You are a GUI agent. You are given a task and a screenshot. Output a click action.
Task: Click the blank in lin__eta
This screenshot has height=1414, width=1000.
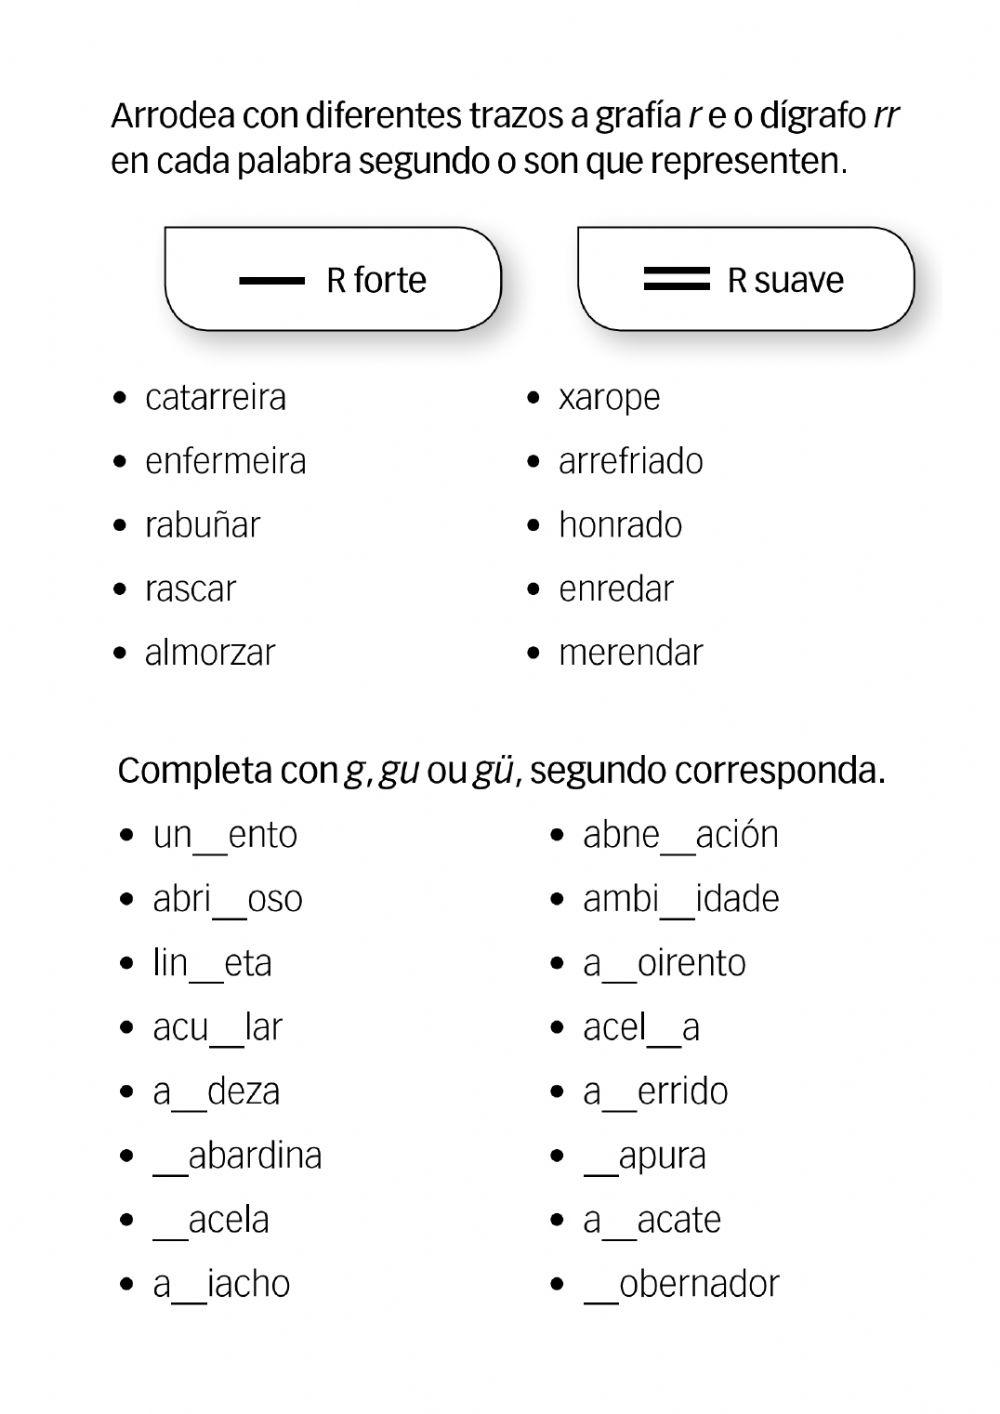[206, 966]
